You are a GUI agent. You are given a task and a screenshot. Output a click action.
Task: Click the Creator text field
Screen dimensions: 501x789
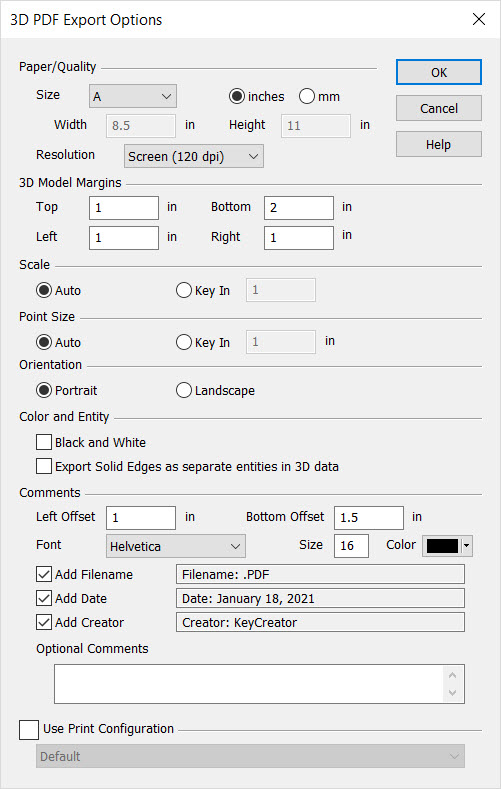[x=320, y=622]
